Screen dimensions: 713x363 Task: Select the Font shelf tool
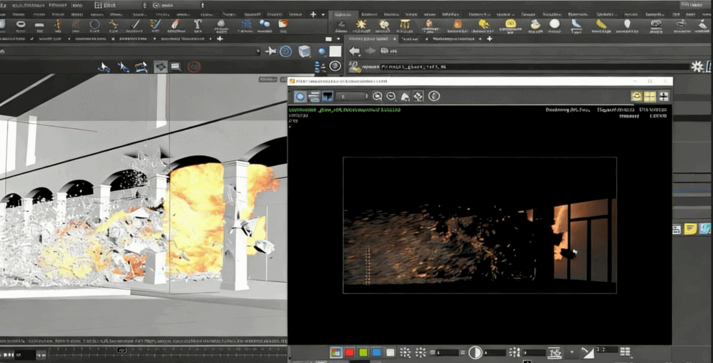pos(197,25)
